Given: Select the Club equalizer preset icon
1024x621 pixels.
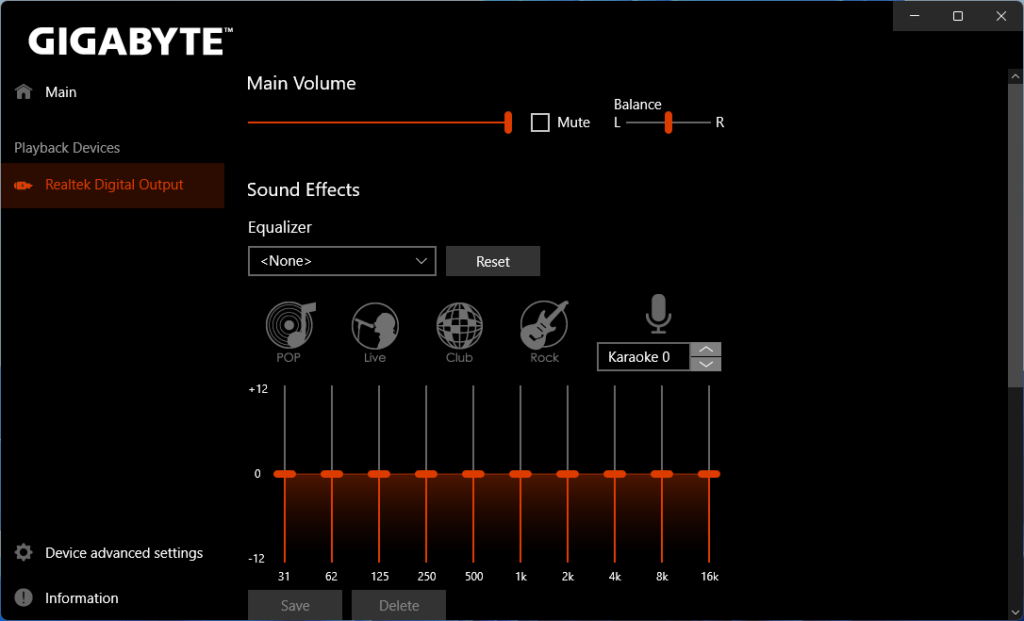Looking at the screenshot, I should (x=459, y=322).
